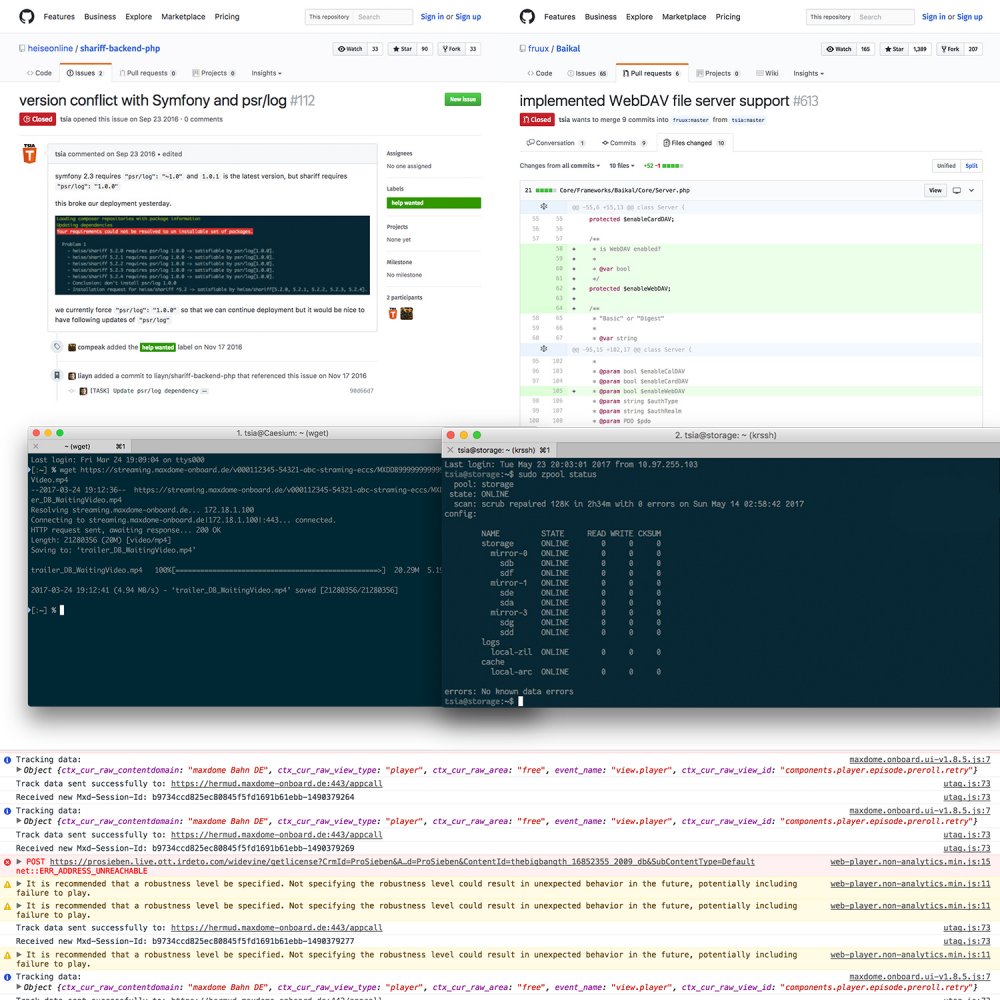Watch the fruux/Baikal repository
This screenshot has width=1000, height=1000.
[839, 49]
